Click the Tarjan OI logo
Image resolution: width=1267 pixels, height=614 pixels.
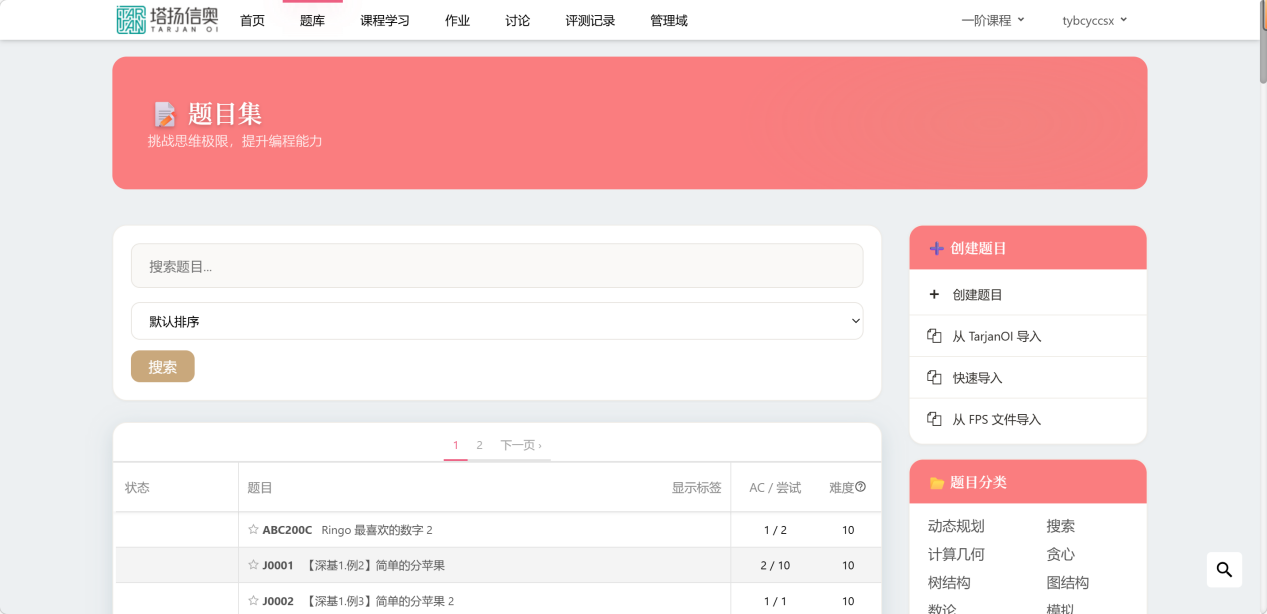coord(167,20)
